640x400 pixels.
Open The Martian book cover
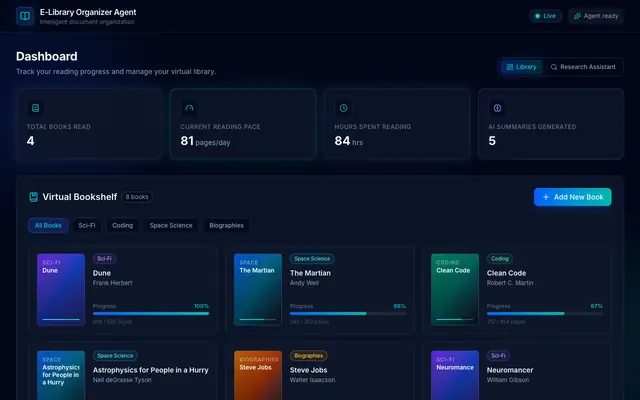(258, 289)
